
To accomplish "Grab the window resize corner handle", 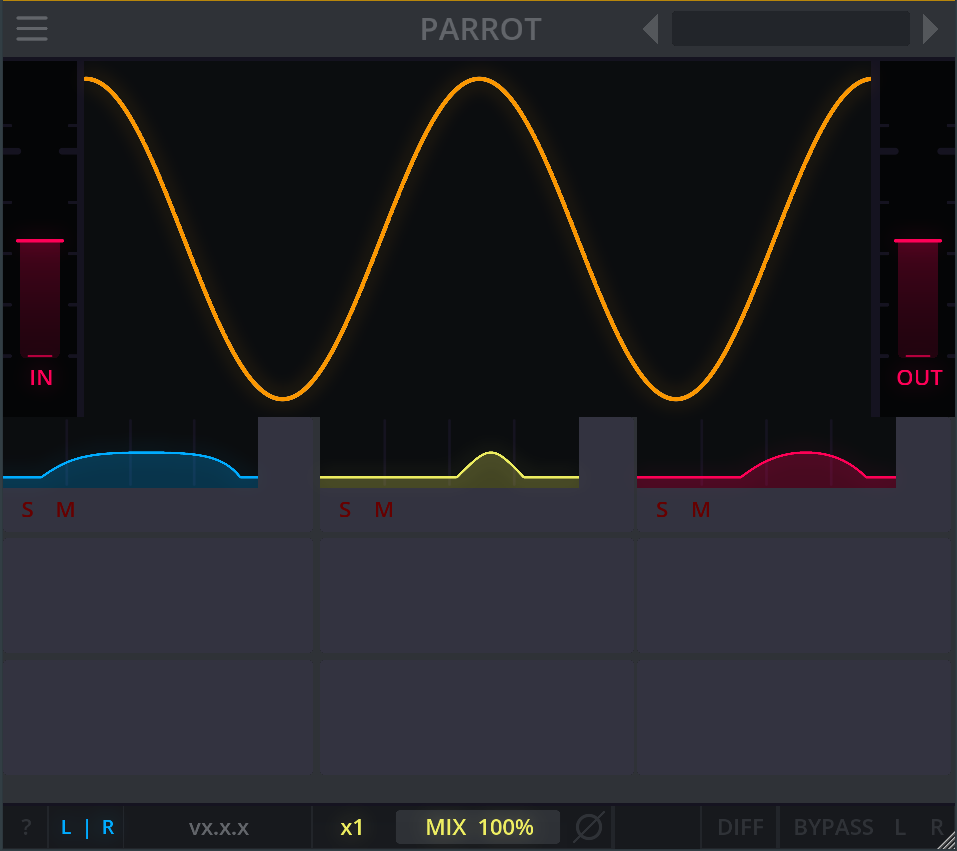I will click(x=947, y=841).
